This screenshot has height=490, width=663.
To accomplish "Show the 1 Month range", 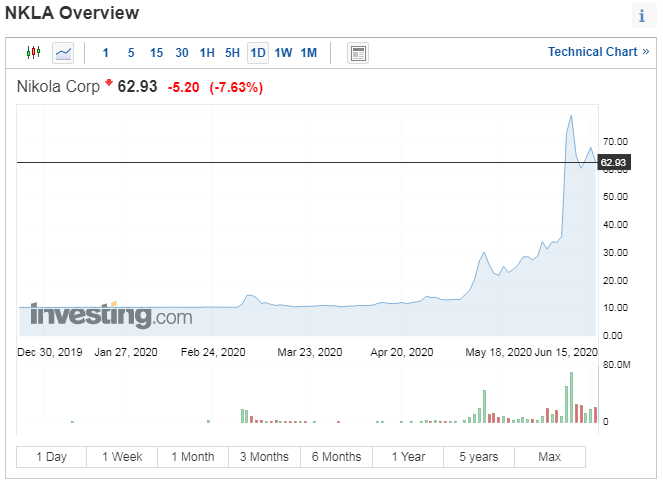I will click(x=193, y=457).
